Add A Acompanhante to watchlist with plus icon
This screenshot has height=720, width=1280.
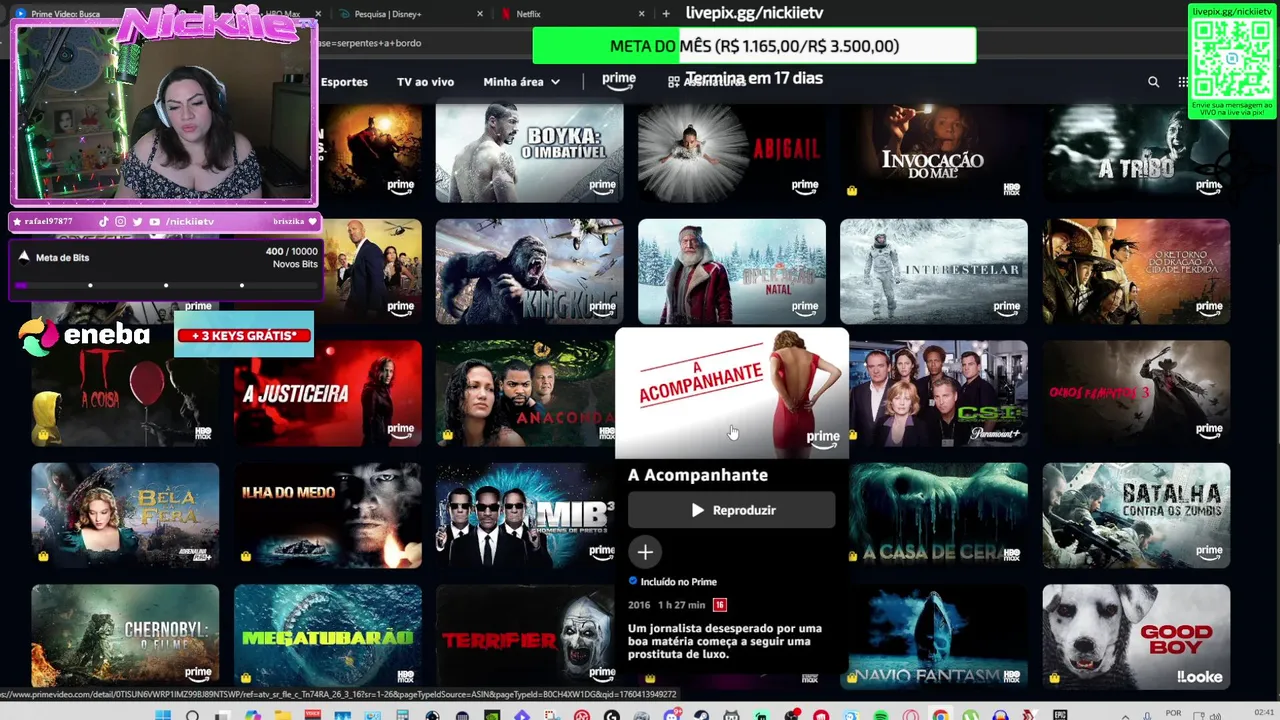[645, 552]
